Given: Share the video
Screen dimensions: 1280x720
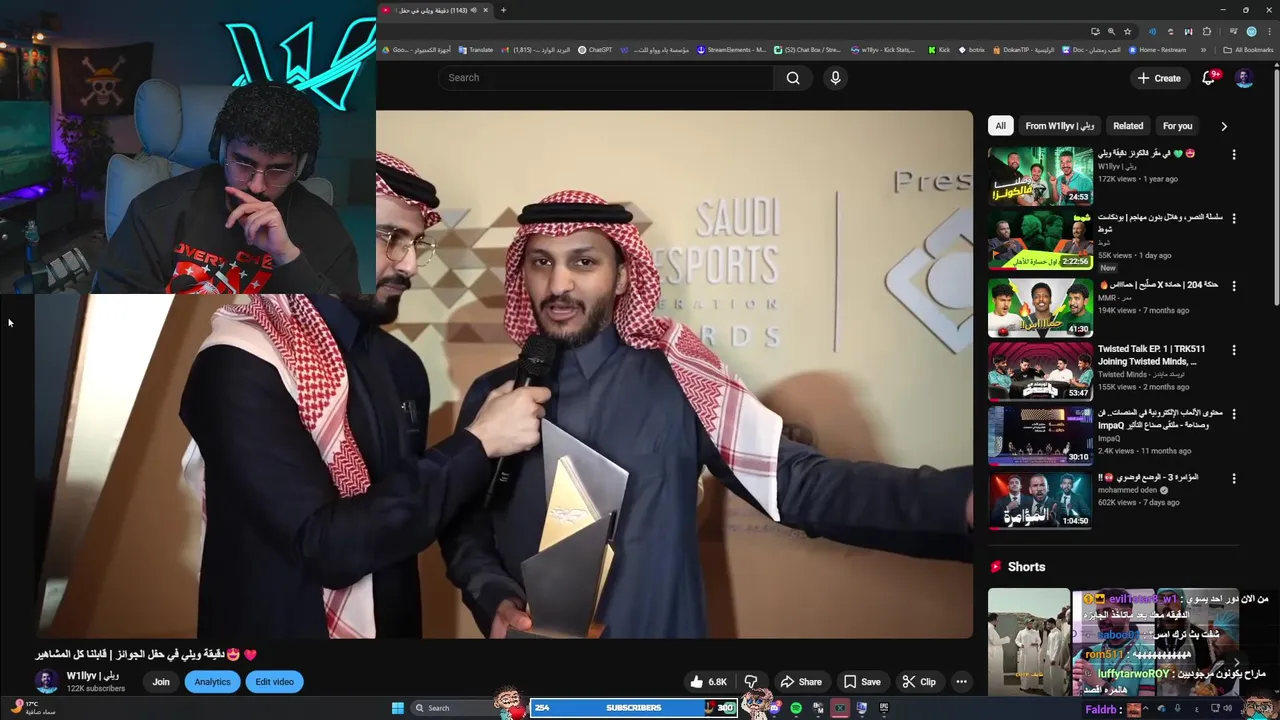Looking at the screenshot, I should pos(801,682).
